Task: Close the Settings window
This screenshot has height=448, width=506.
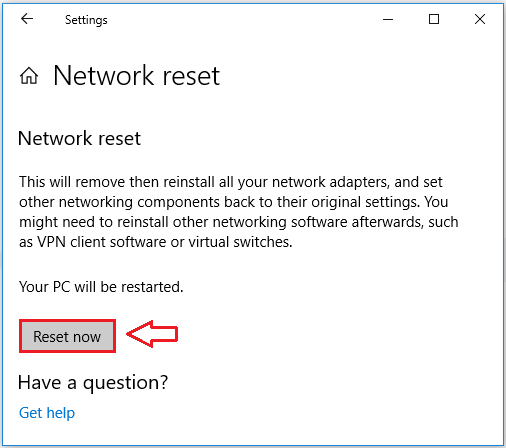Action: pyautogui.click(x=480, y=19)
